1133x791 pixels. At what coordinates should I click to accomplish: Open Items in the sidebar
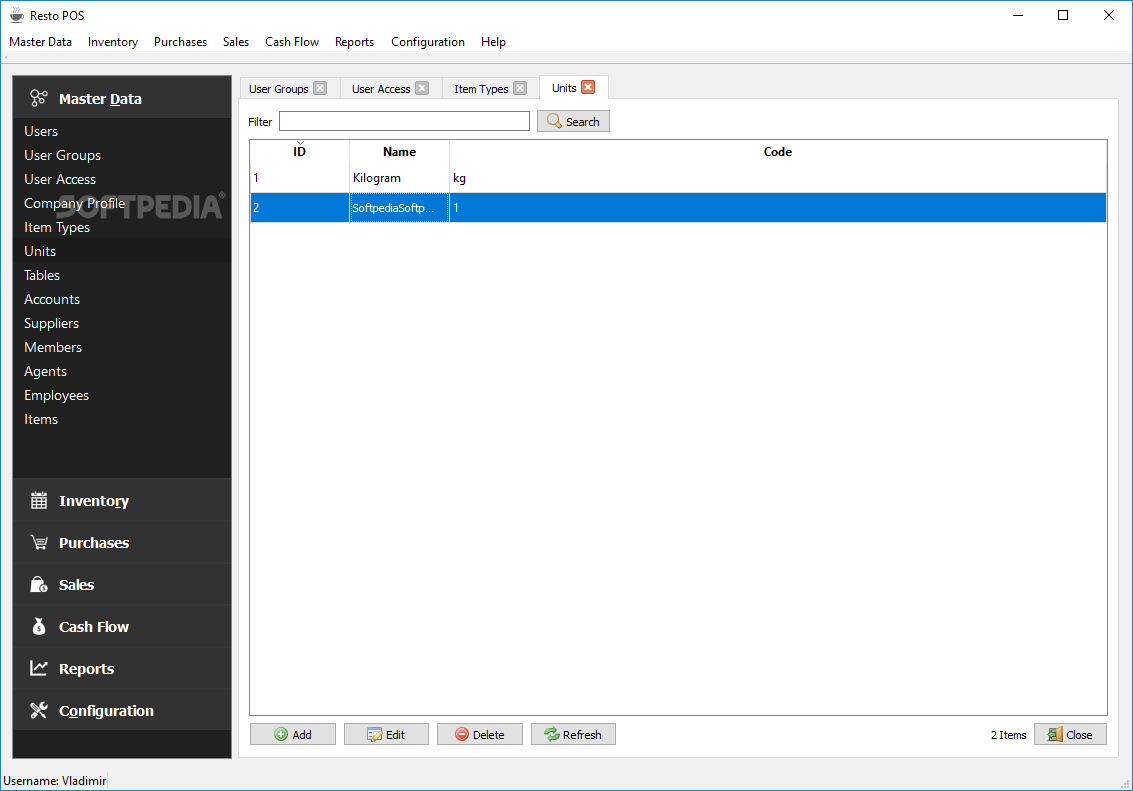coord(41,419)
